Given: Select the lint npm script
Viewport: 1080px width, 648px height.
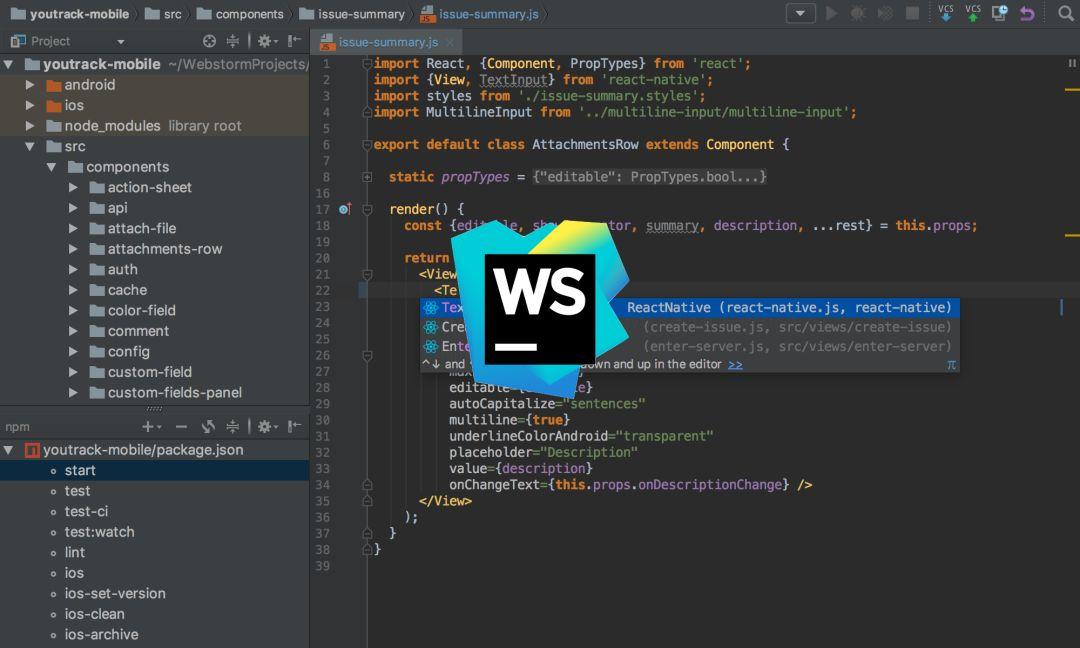Looking at the screenshot, I should point(154,552).
